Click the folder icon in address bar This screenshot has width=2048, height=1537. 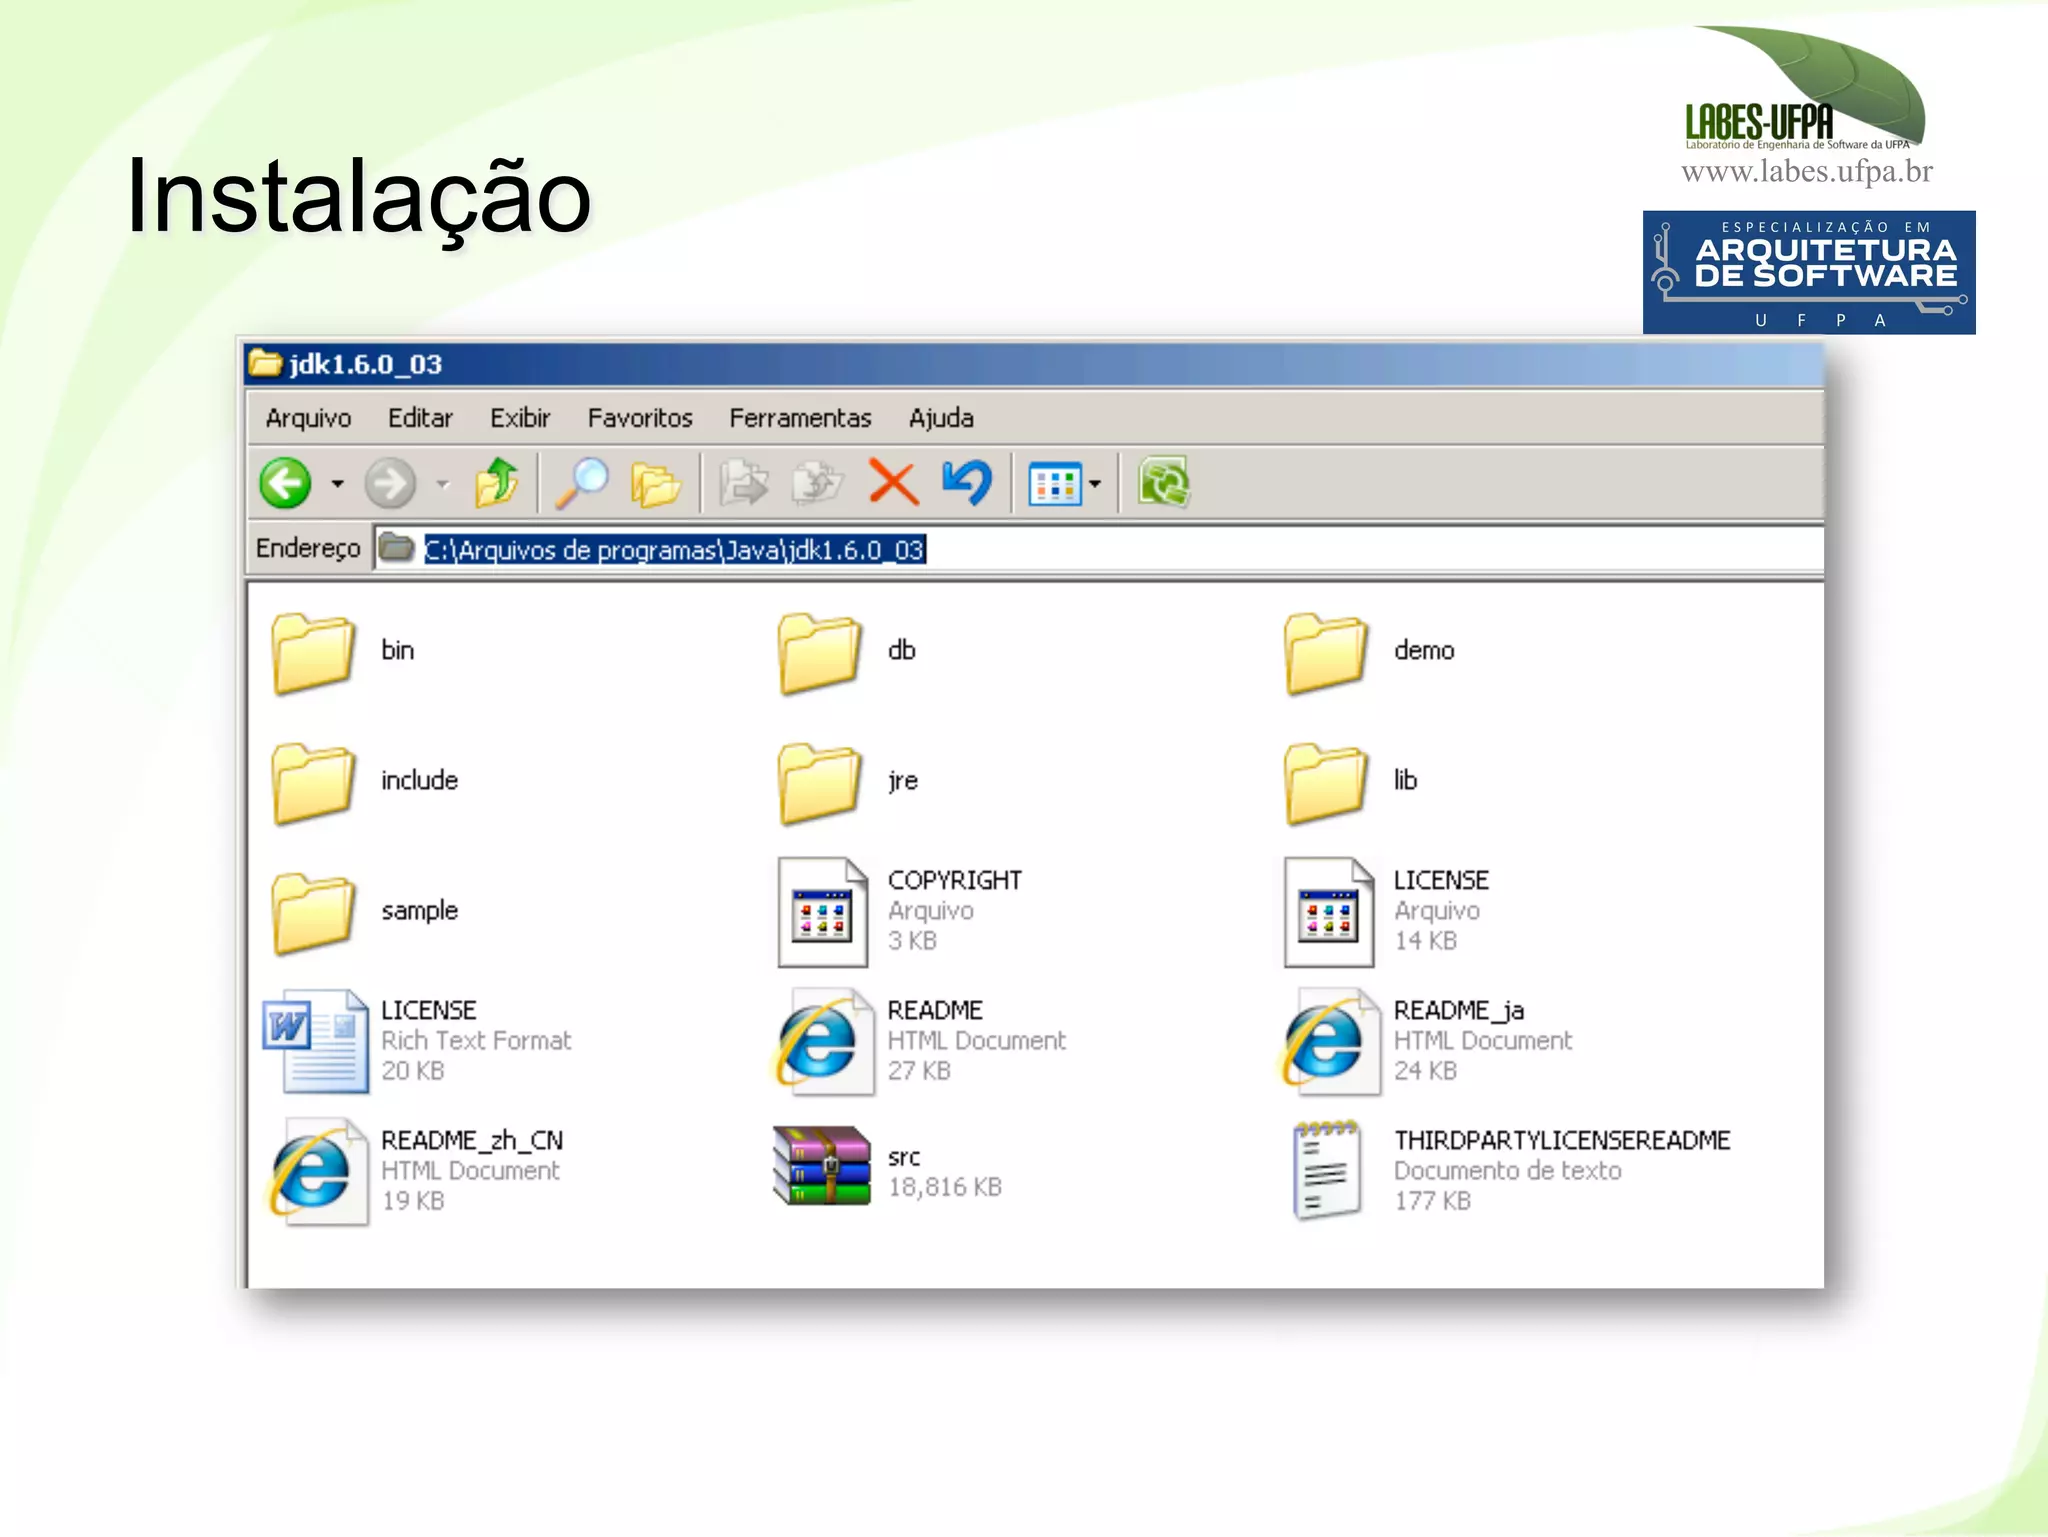coord(397,548)
